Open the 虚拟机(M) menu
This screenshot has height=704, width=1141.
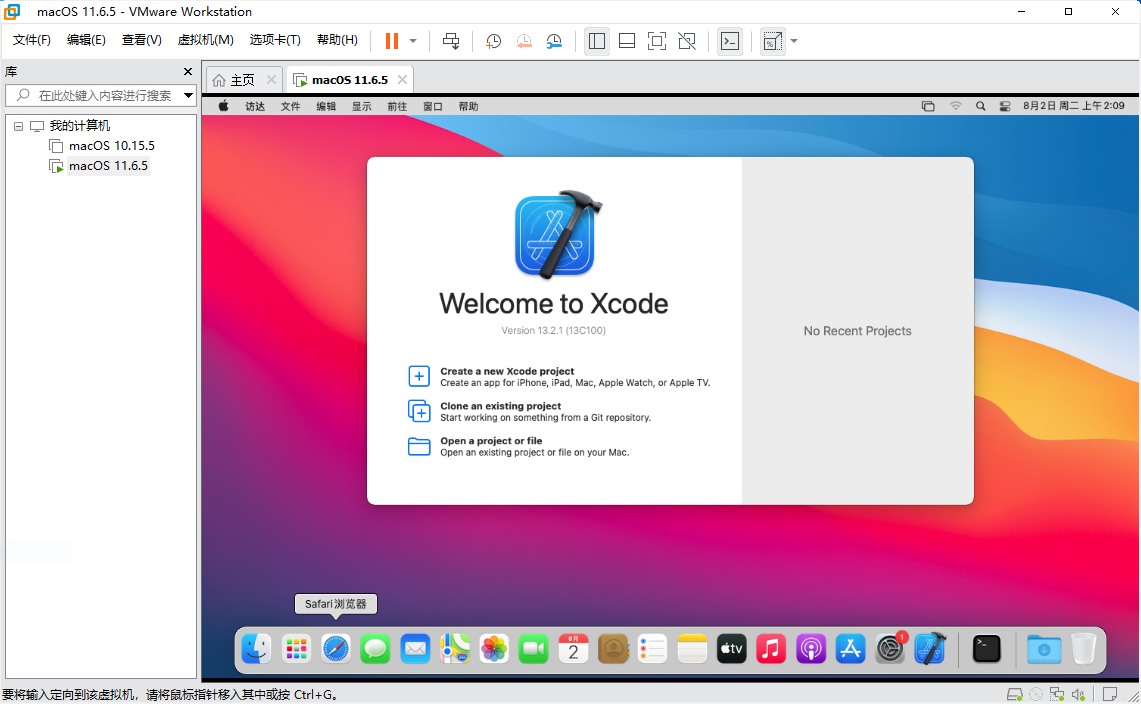tap(205, 40)
